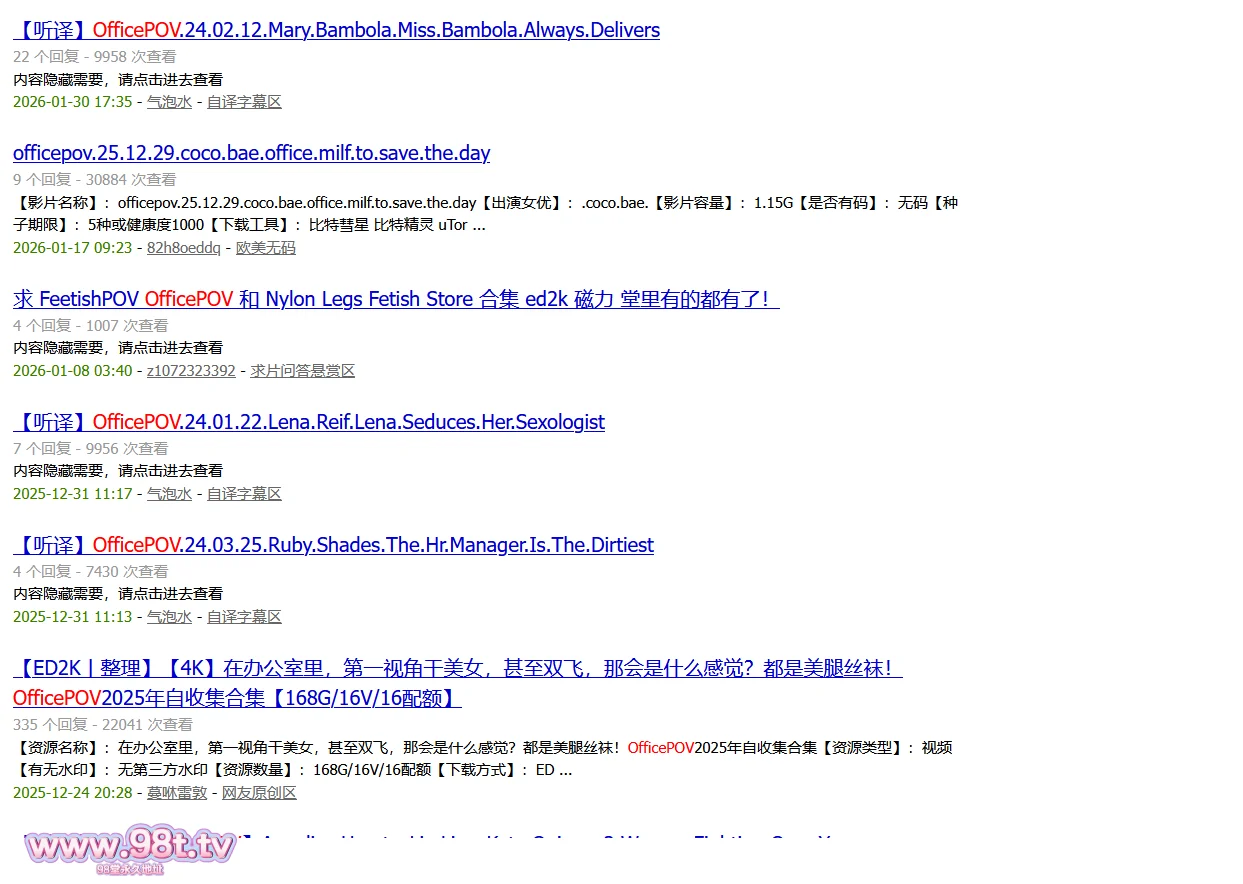Click the snippet beginning '【影片名称】: officepov.25.12.29'
This screenshot has height=884, width=1243.
(x=486, y=214)
